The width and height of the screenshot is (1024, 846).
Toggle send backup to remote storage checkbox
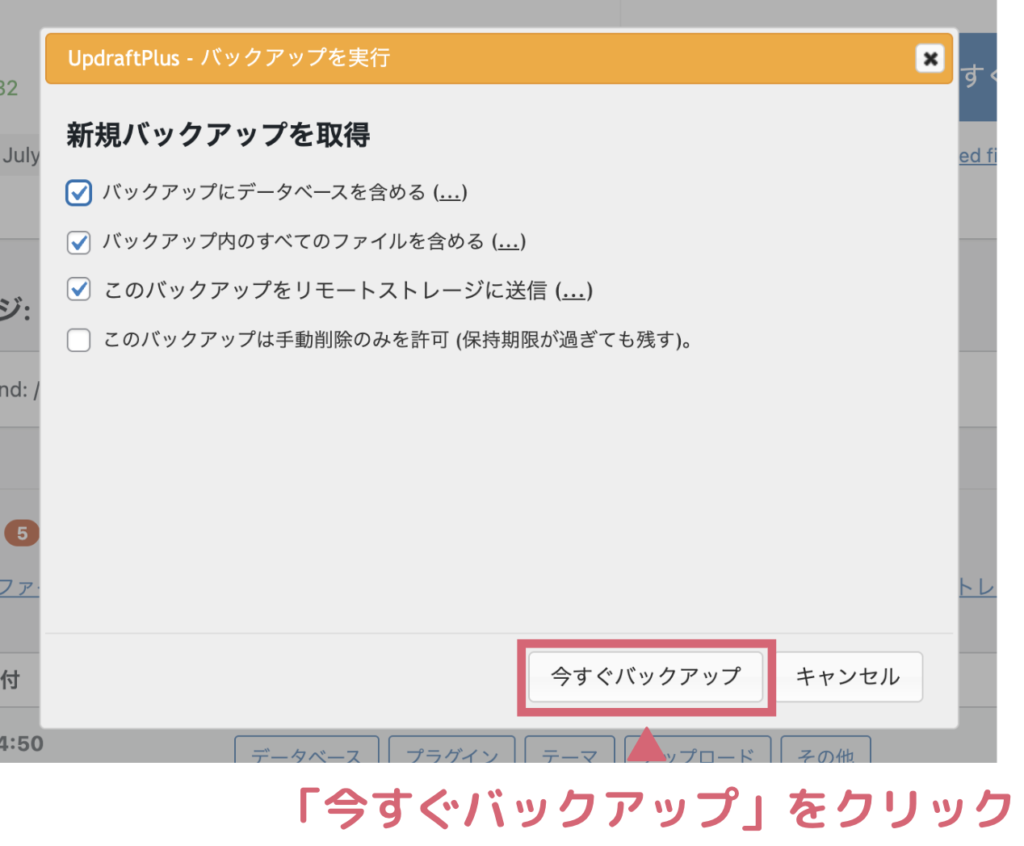click(78, 289)
